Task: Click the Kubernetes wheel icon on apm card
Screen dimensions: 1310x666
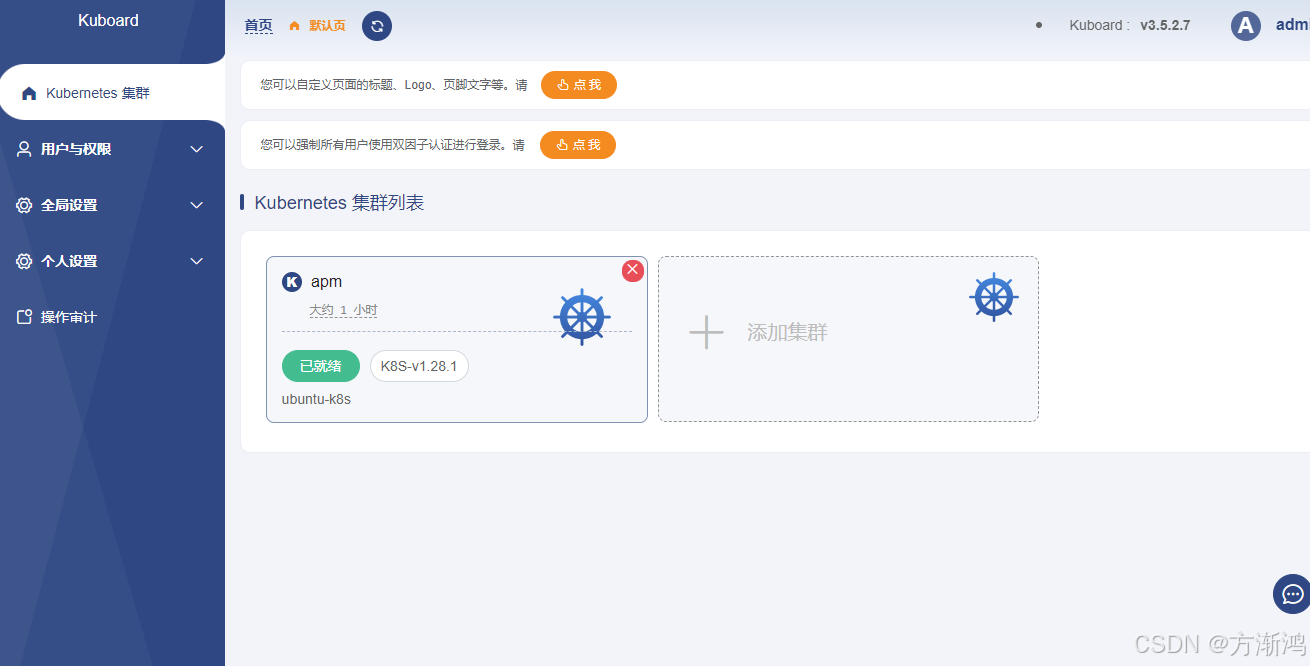Action: (x=582, y=318)
